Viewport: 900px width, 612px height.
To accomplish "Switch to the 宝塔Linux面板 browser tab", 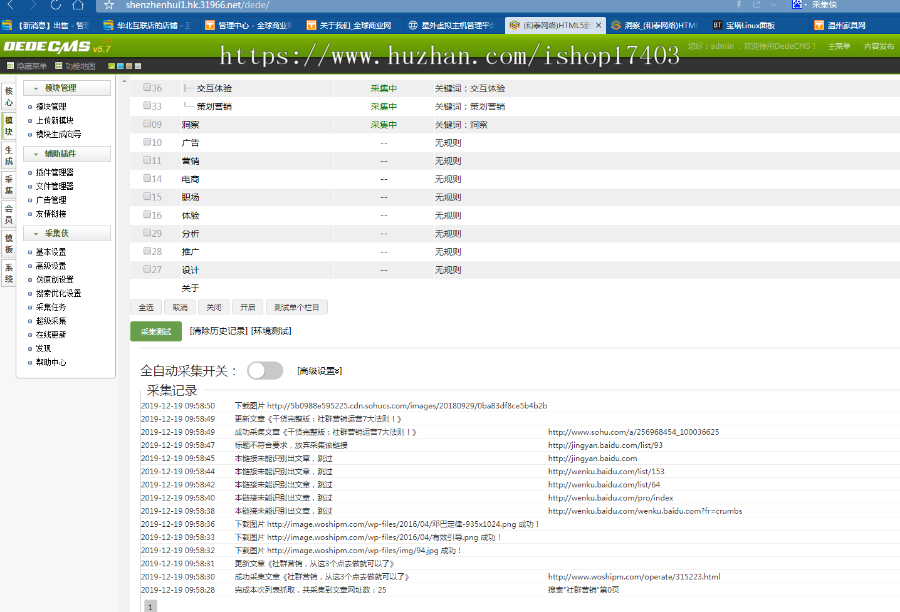I will pos(745,24).
